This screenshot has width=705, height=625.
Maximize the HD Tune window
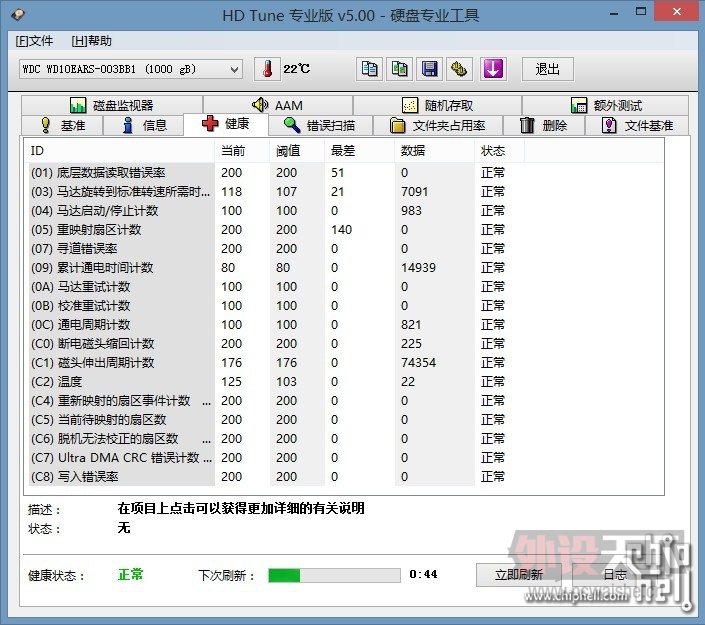pyautogui.click(x=641, y=12)
